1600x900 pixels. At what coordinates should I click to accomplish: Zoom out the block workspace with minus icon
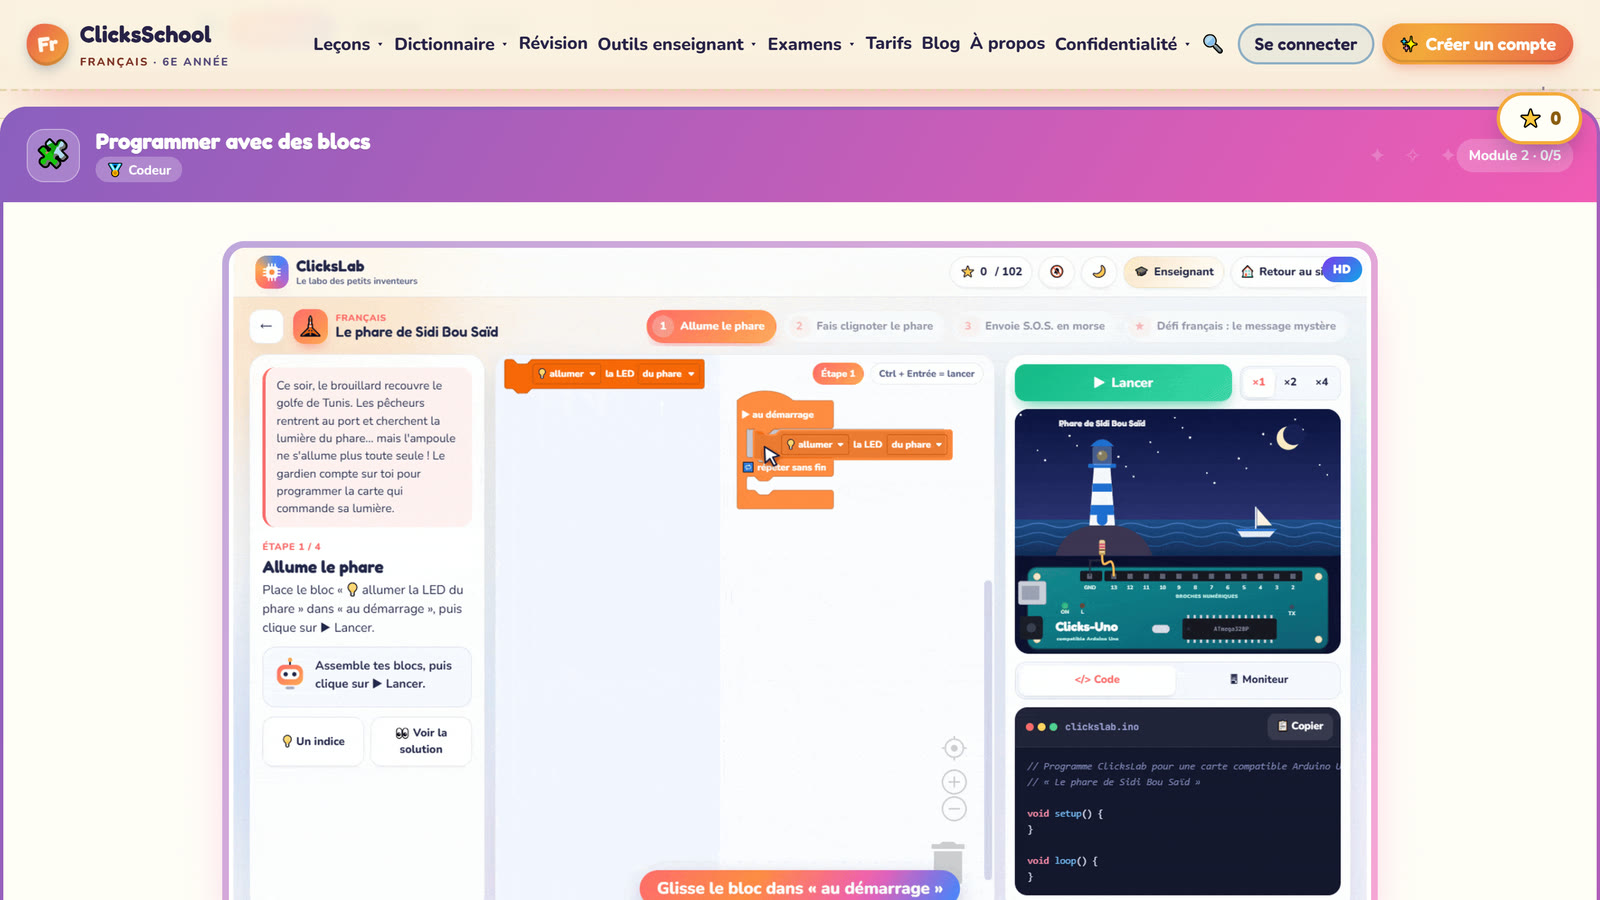click(954, 809)
